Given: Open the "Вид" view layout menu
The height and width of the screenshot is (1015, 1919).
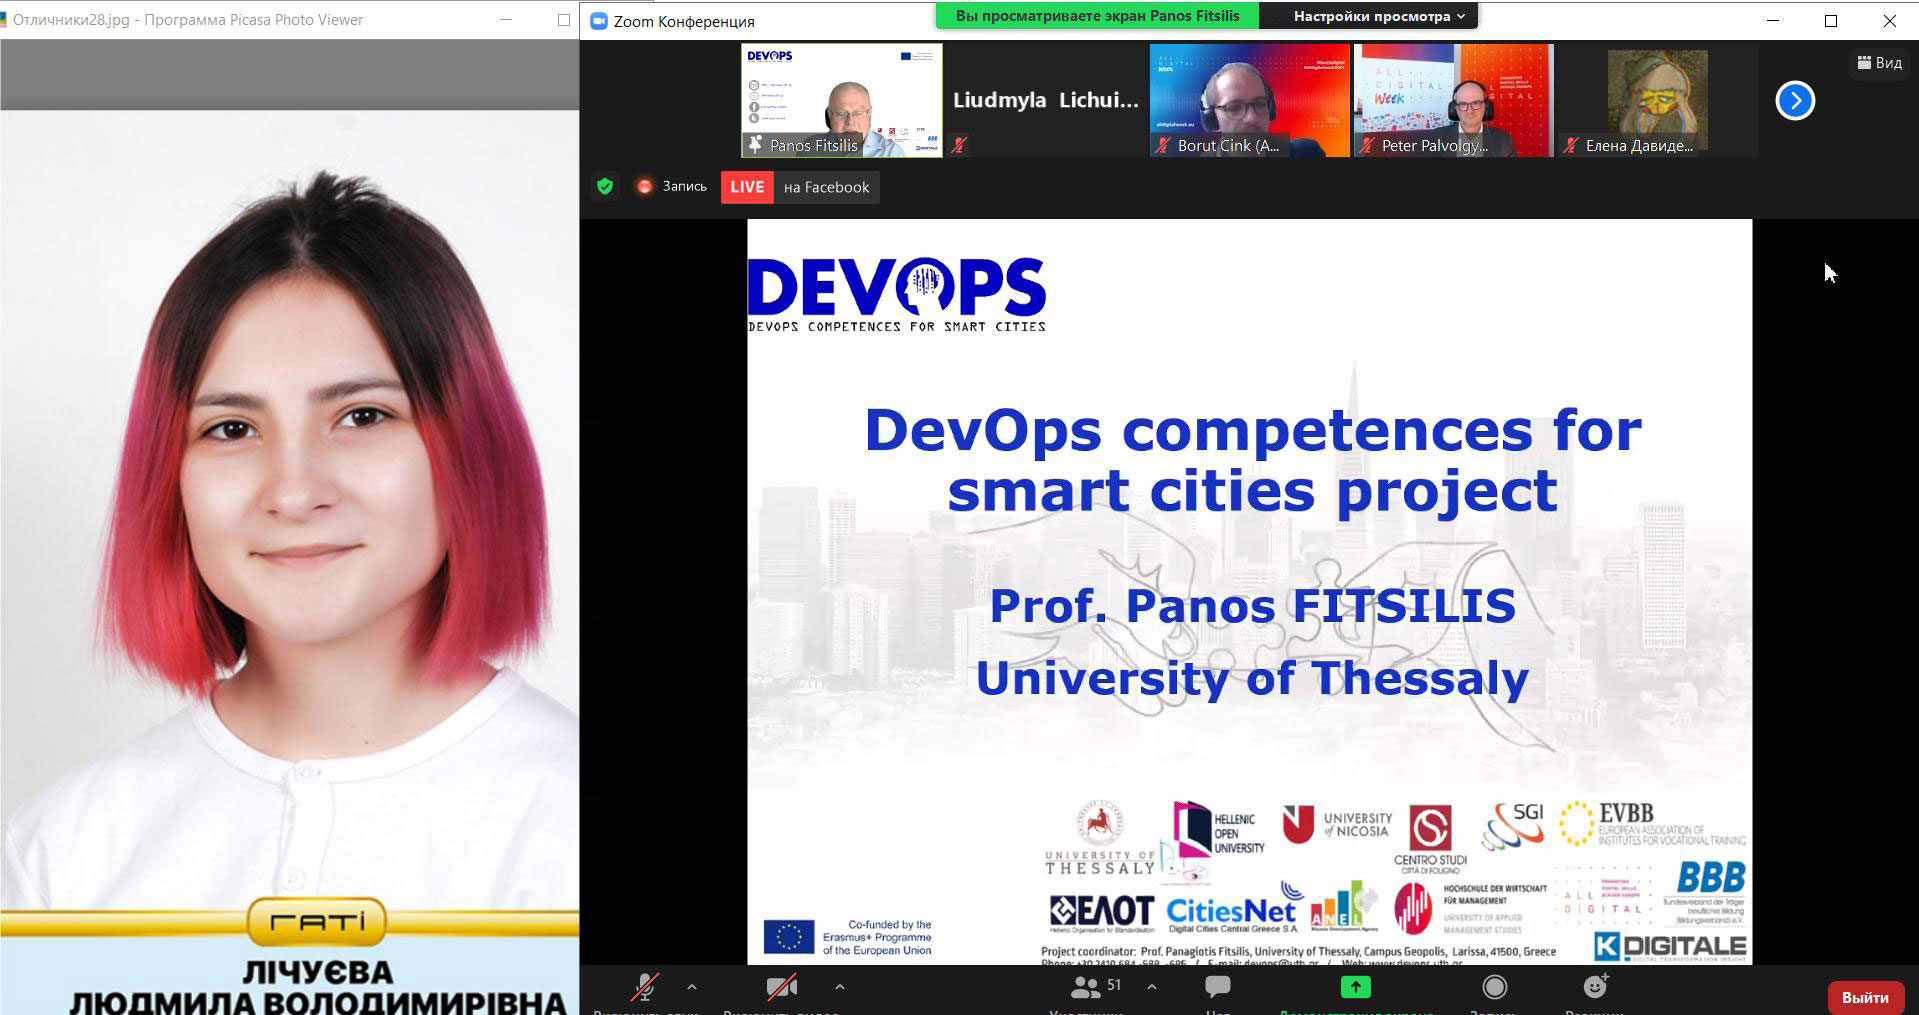Looking at the screenshot, I should click(1880, 62).
